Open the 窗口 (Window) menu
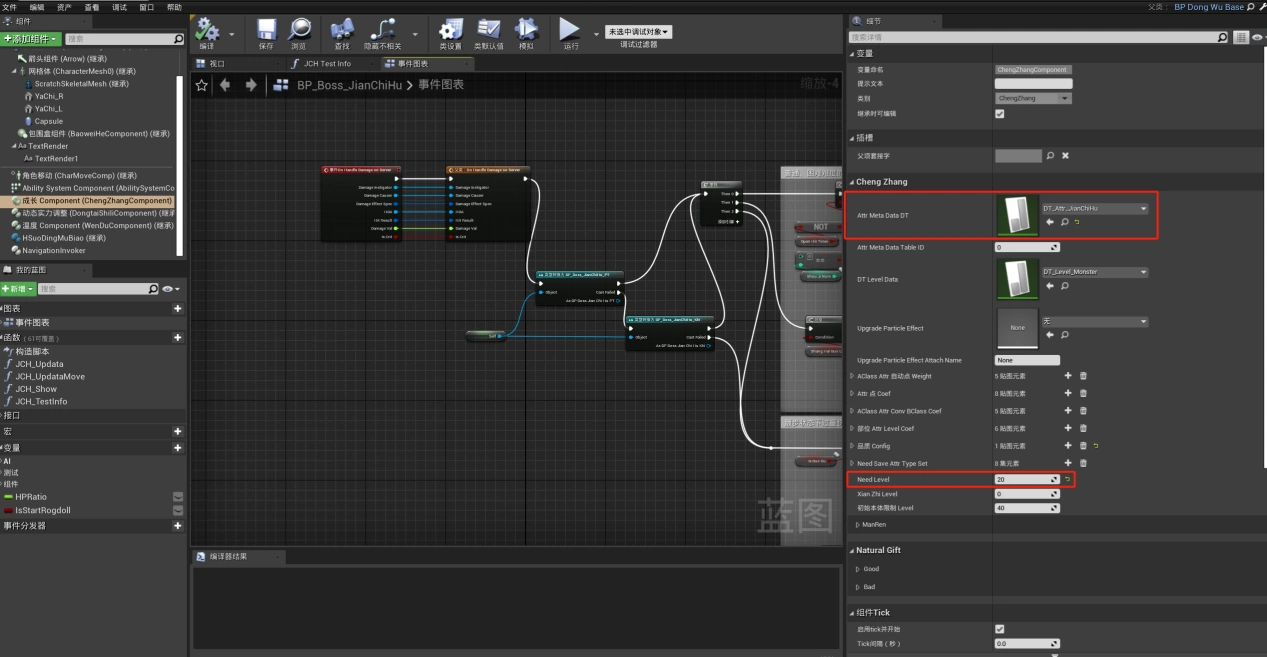This screenshot has height=657, width=1267. [x=147, y=7]
